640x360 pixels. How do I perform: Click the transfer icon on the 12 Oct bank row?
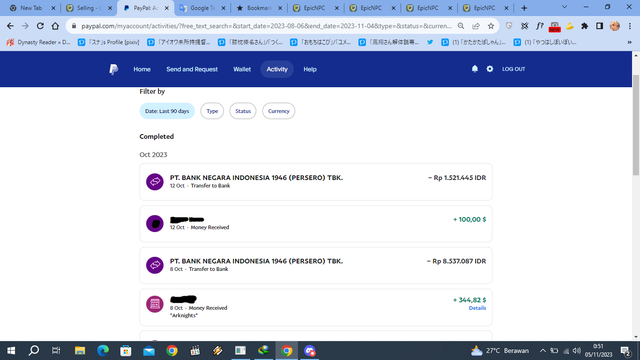tap(155, 182)
